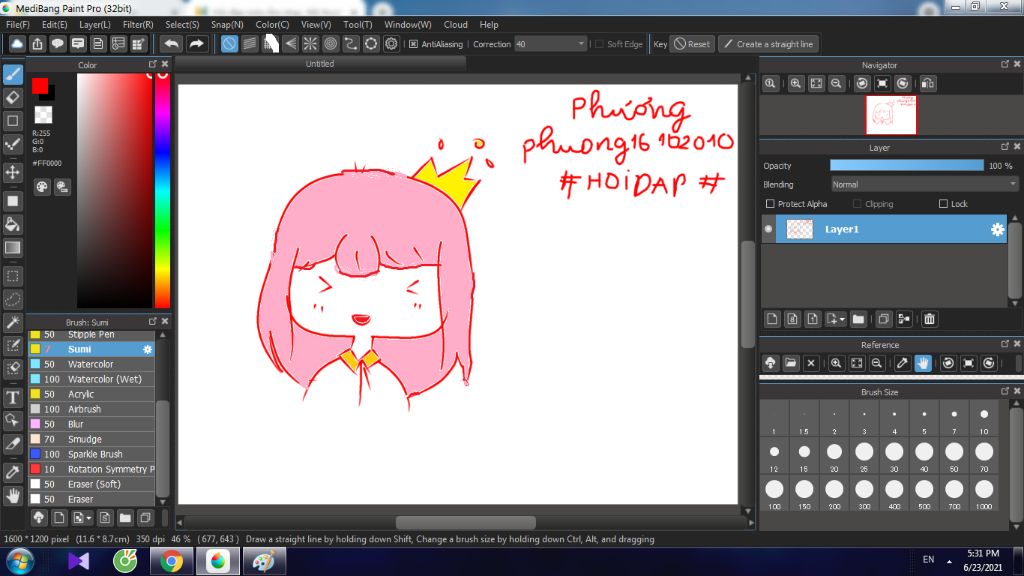Enable Clipping checkbox
Screen dimensions: 1024x576
click(857, 204)
